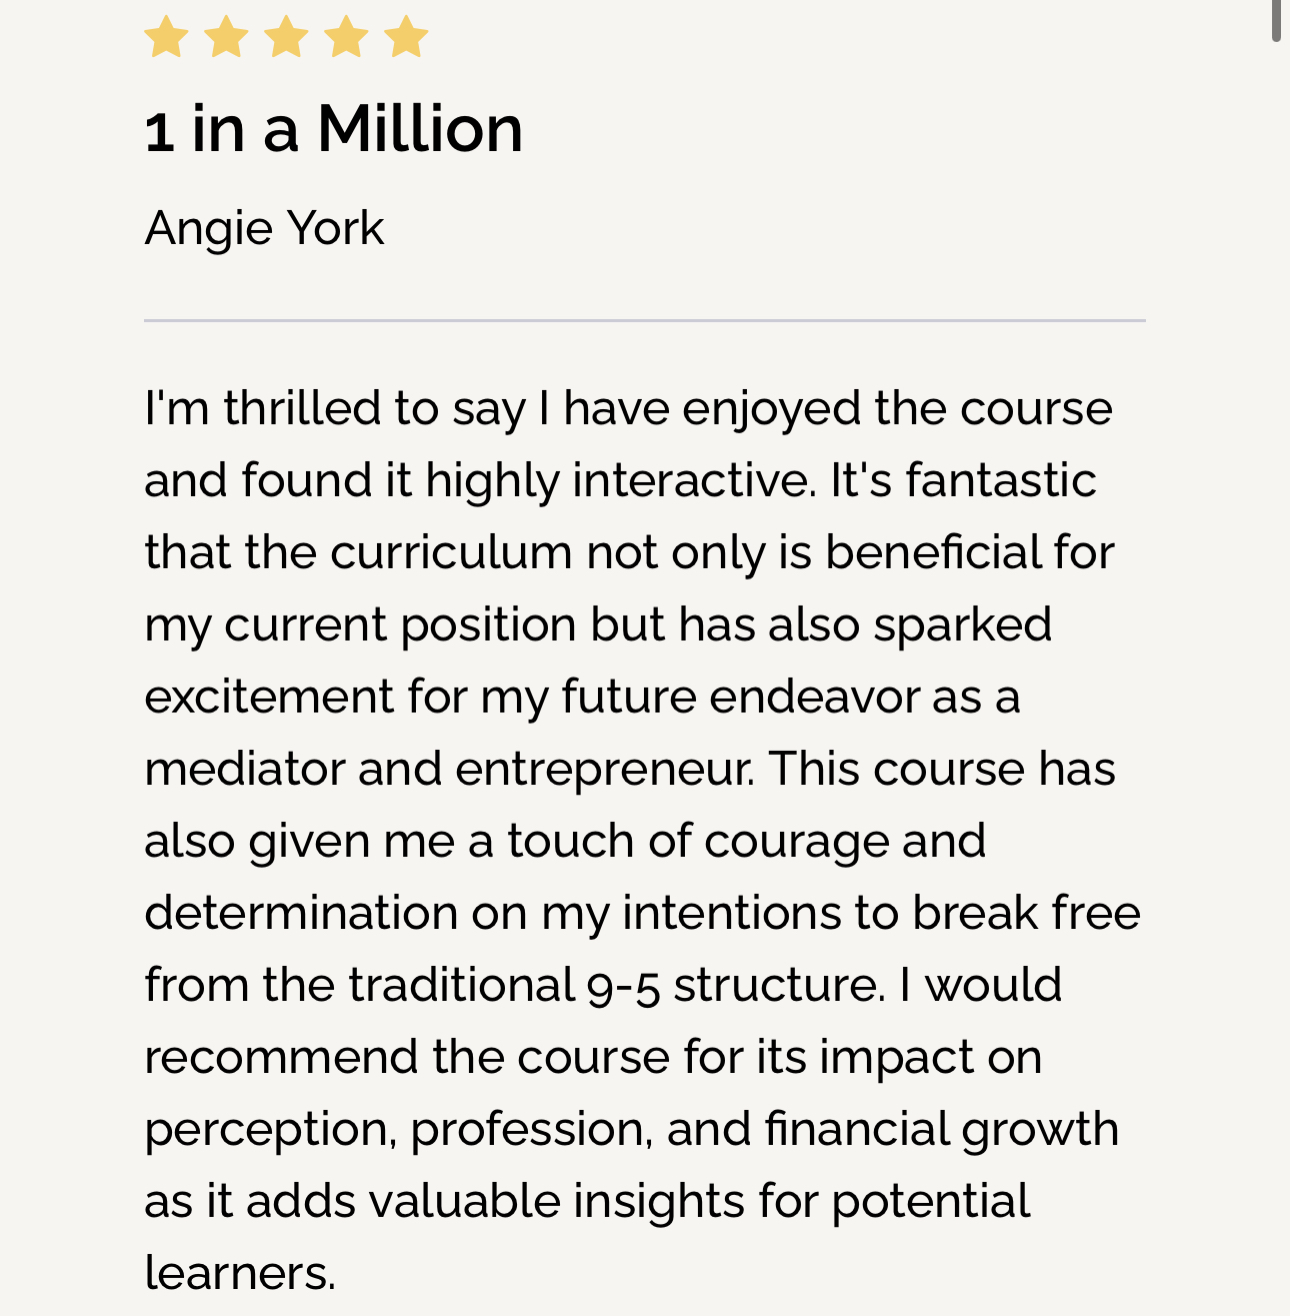Click the second rating star
Viewport: 1290px width, 1316px height.
(226, 37)
